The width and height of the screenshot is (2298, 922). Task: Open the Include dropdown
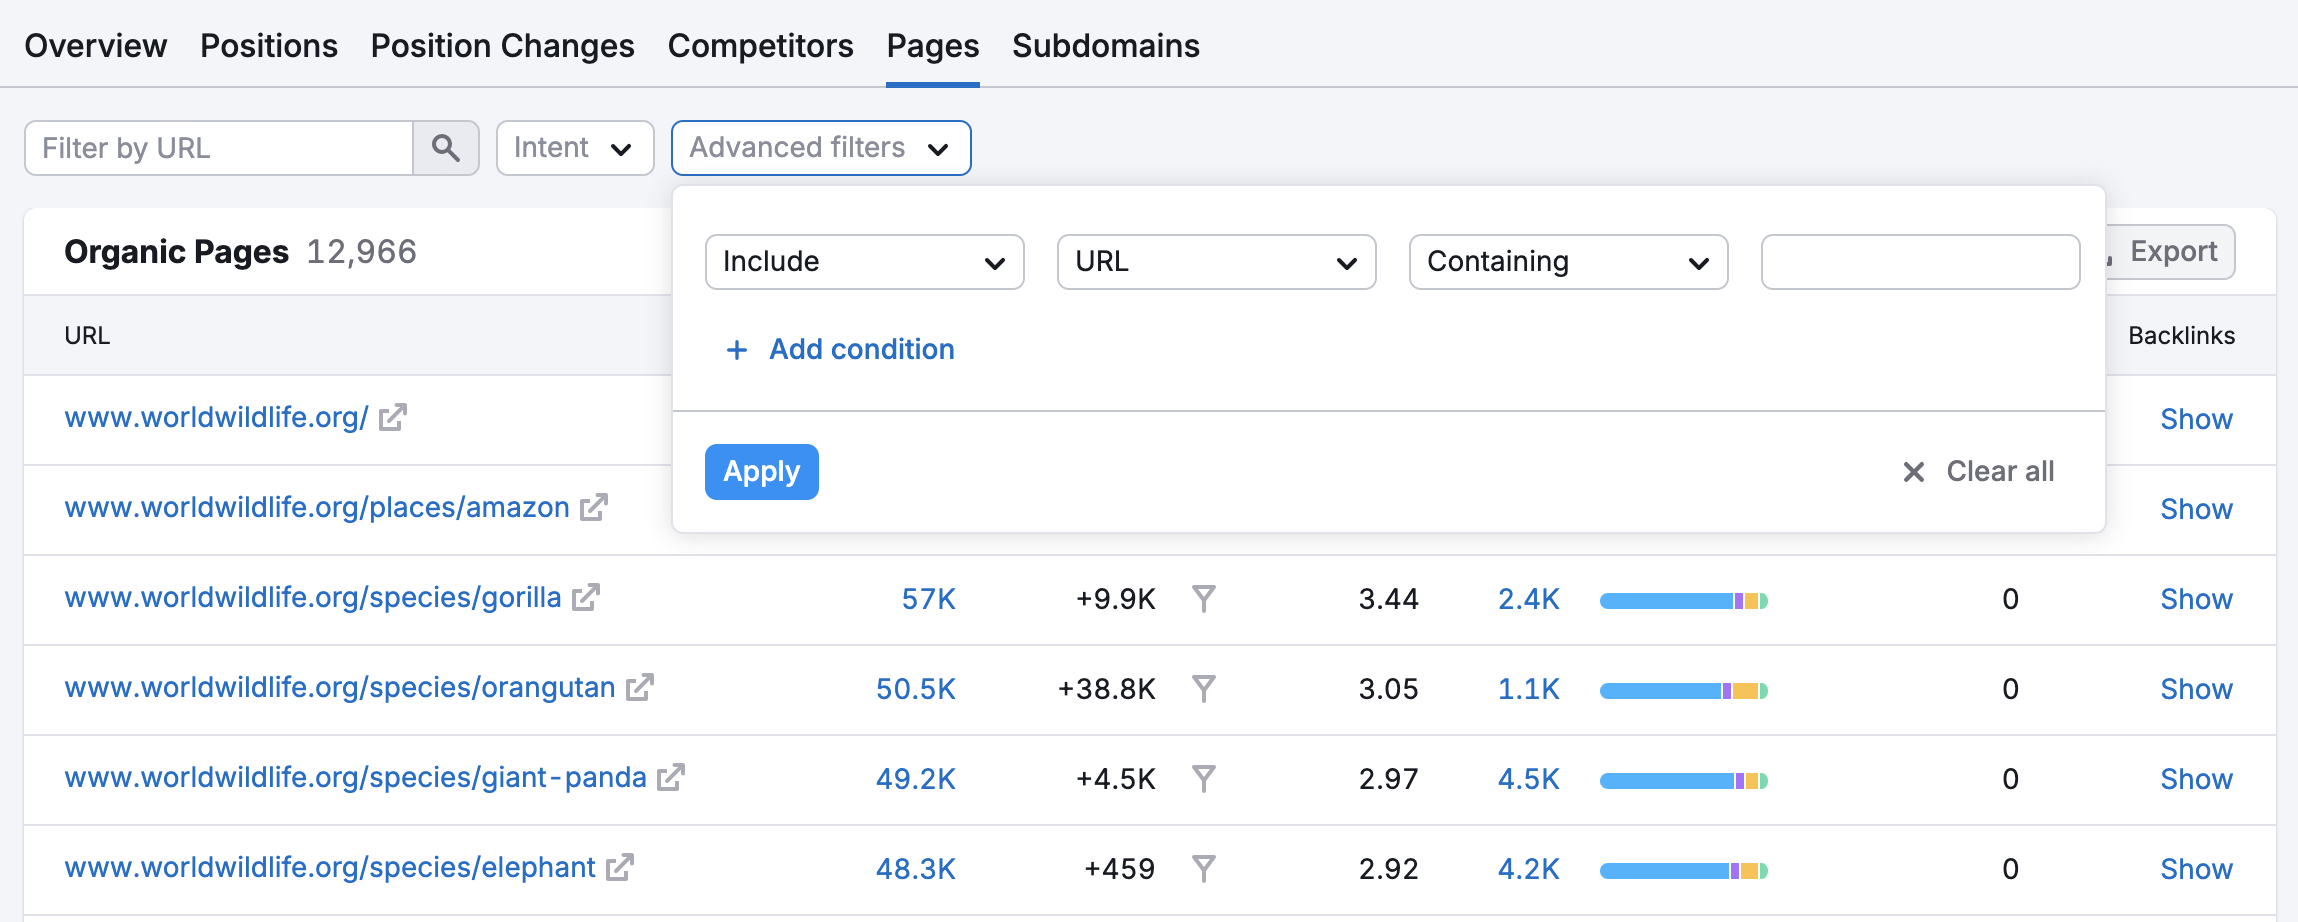tap(865, 262)
